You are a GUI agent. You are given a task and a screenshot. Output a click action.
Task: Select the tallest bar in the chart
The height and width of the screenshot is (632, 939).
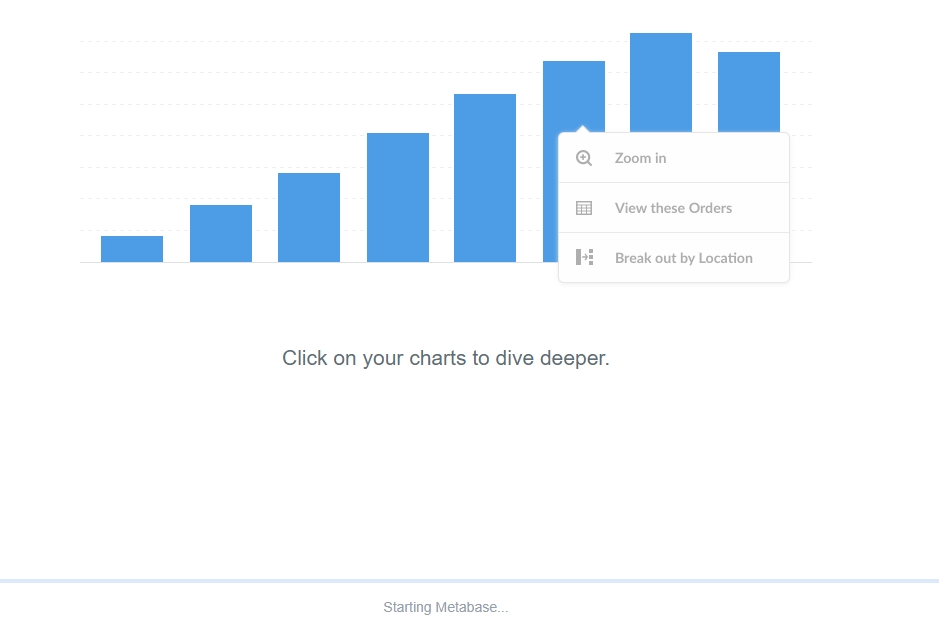click(x=661, y=82)
